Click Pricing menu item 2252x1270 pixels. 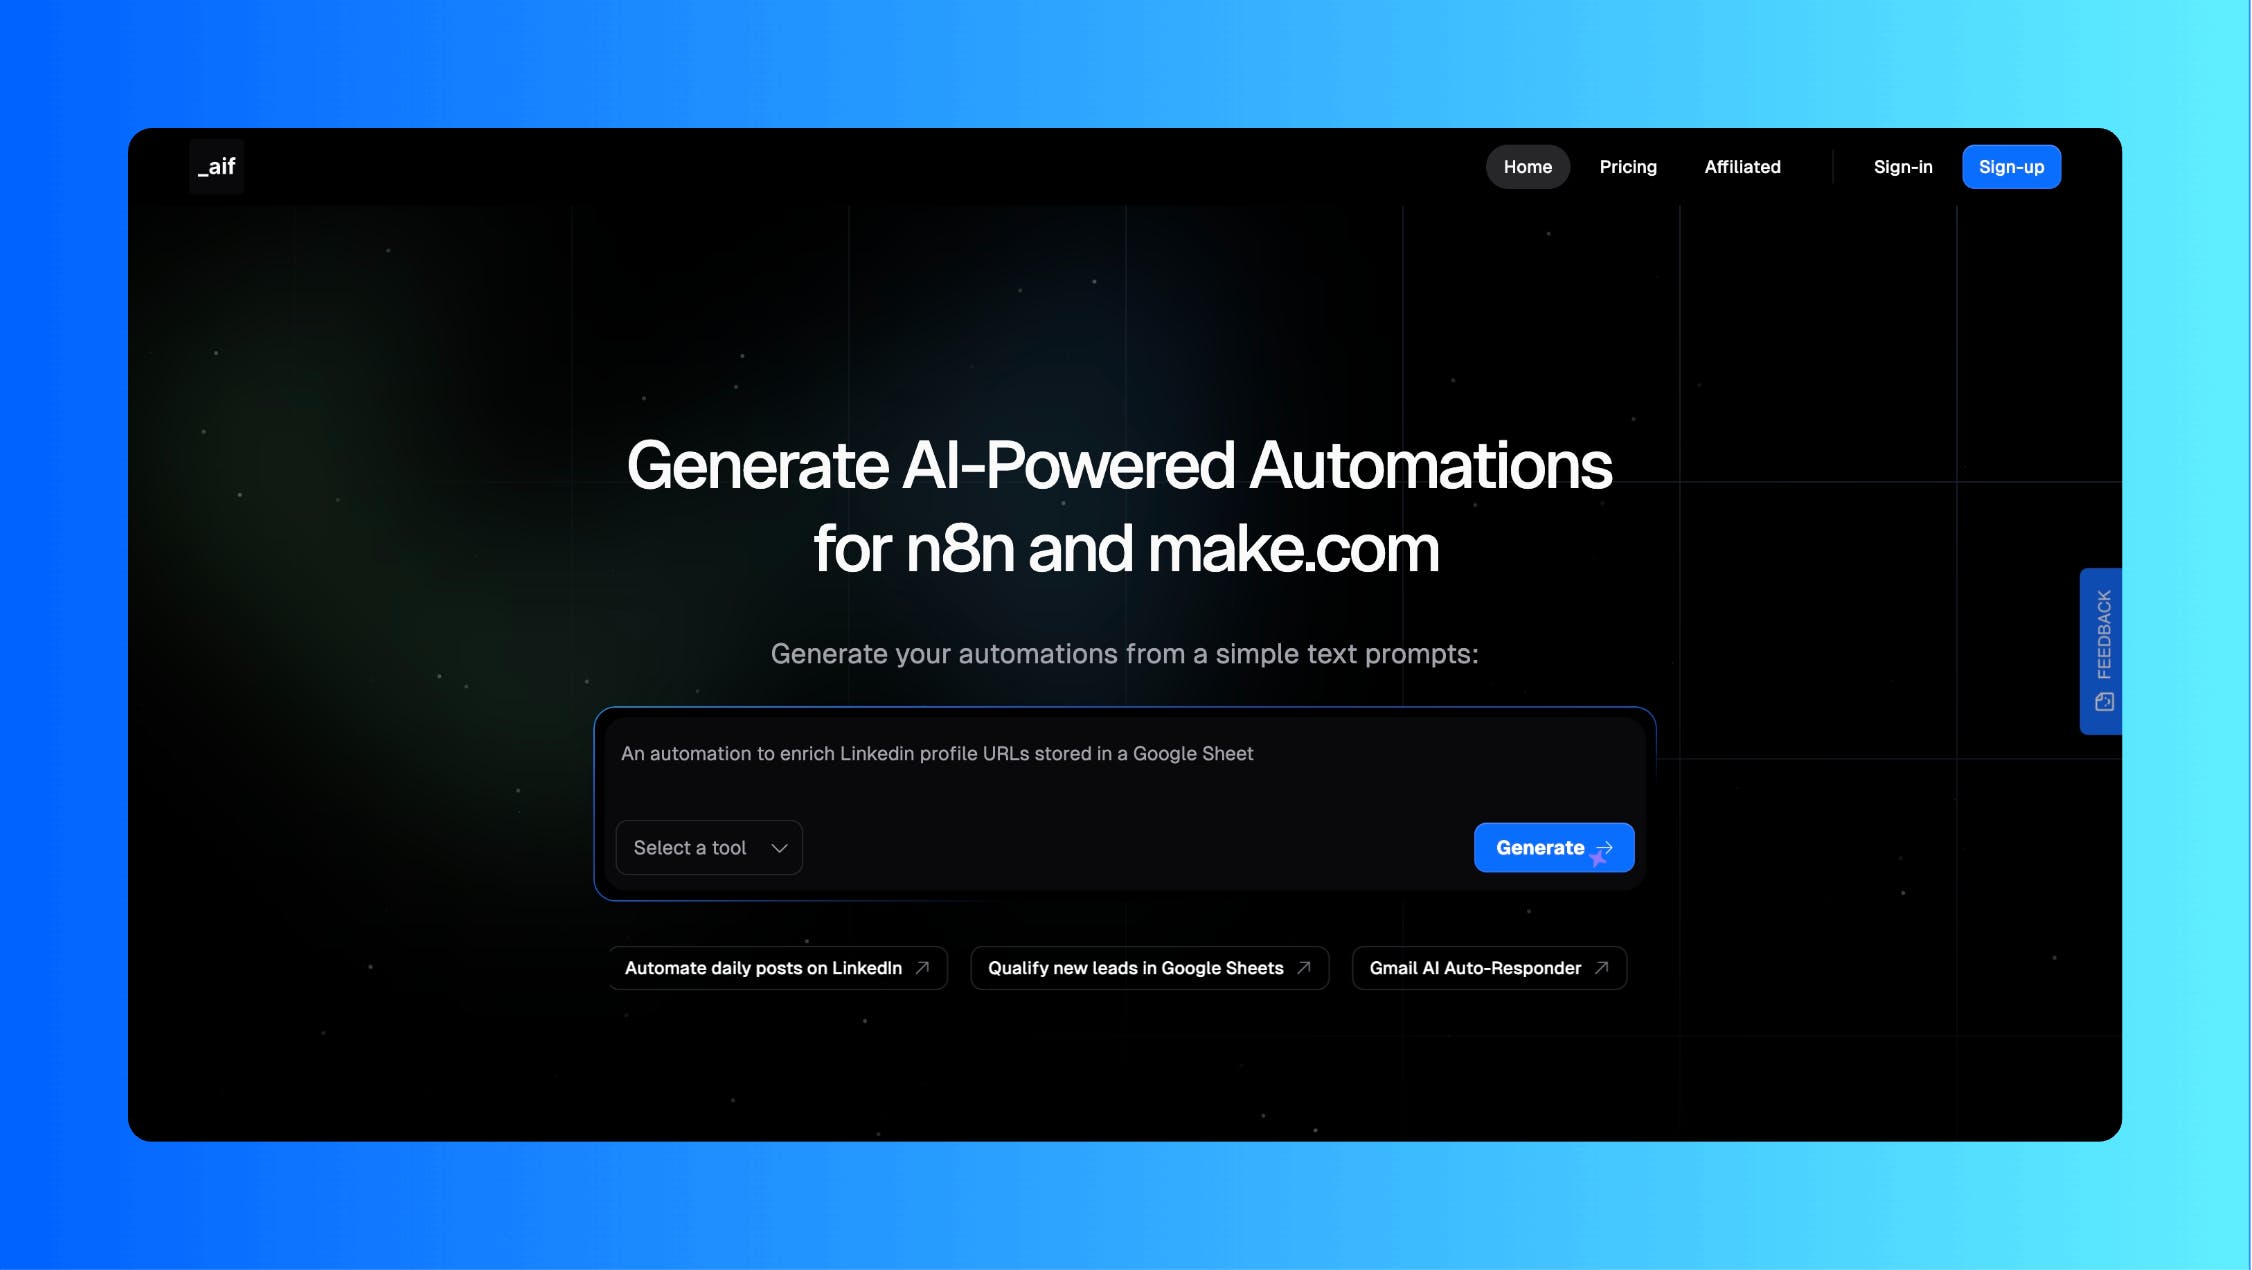click(1627, 166)
